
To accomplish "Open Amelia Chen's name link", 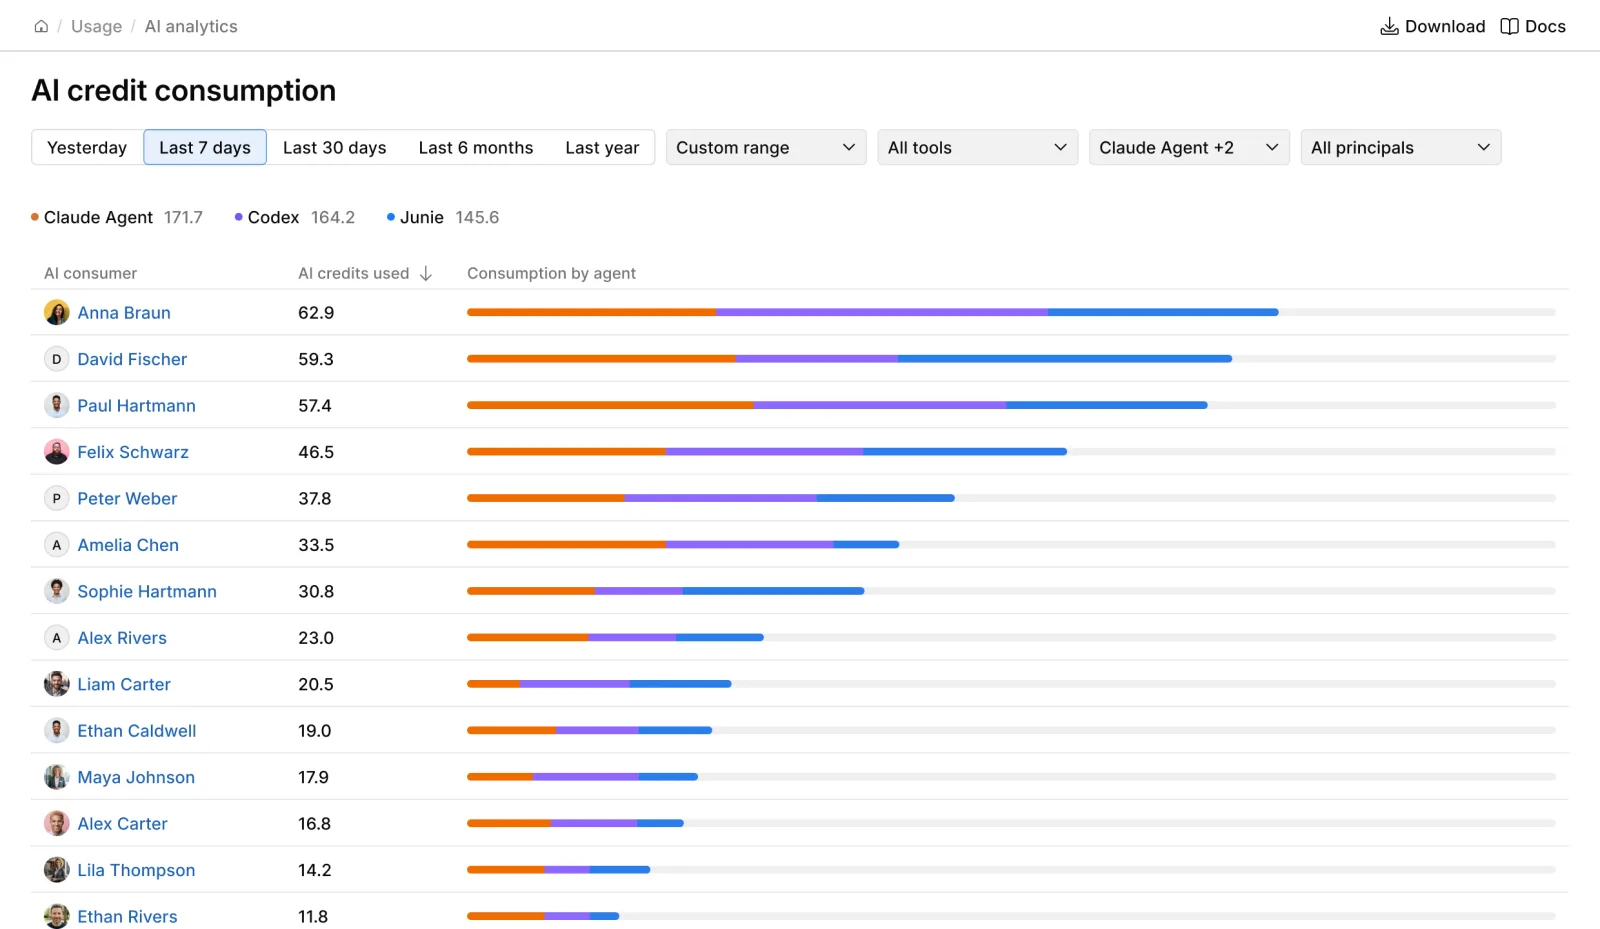I will coord(128,545).
